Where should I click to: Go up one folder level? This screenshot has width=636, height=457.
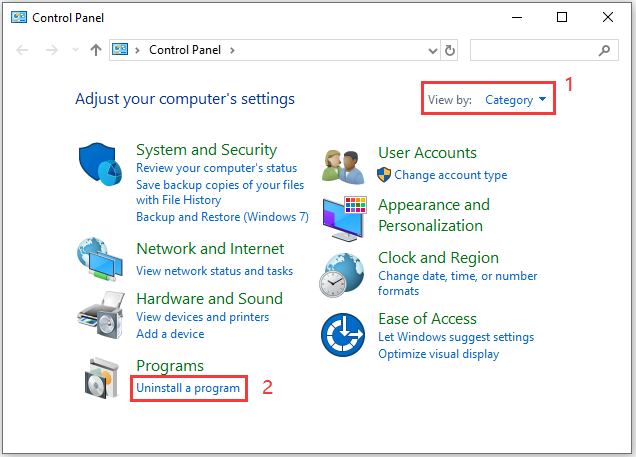pyautogui.click(x=96, y=50)
